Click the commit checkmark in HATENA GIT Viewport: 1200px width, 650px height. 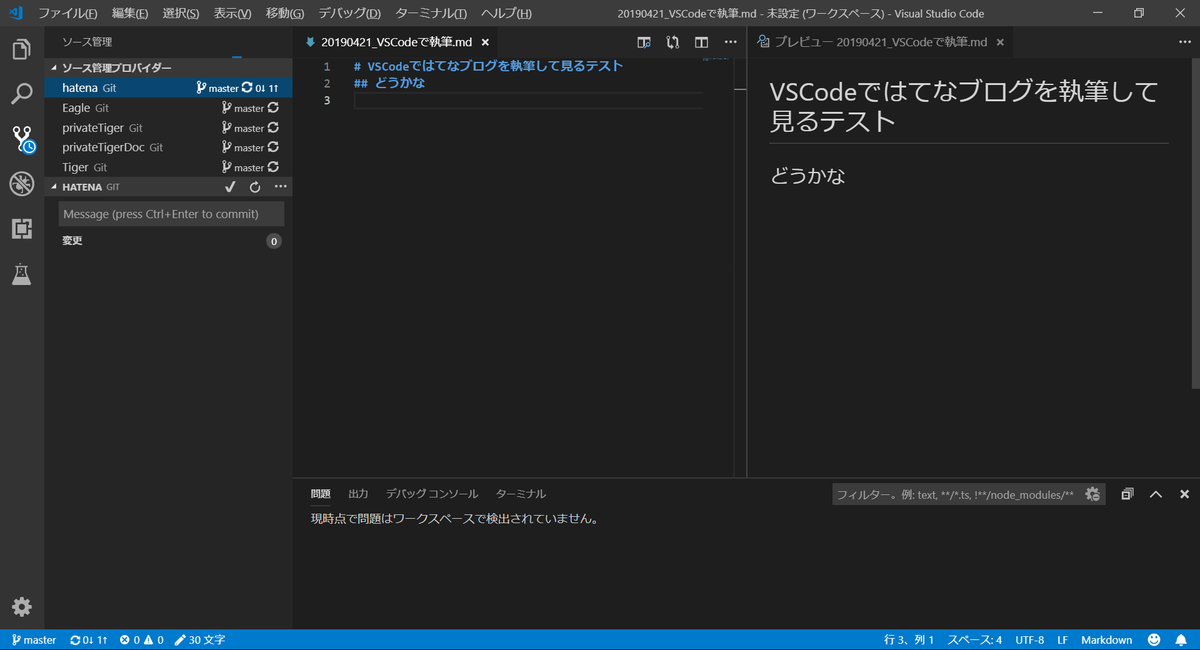[229, 186]
